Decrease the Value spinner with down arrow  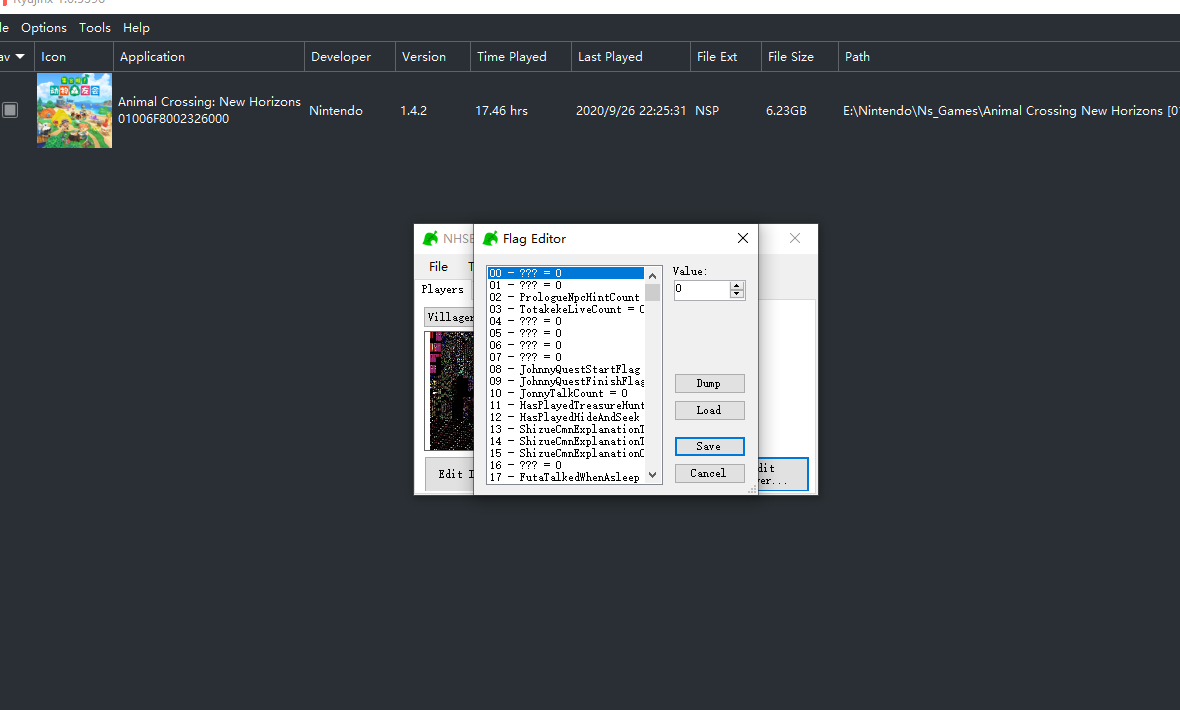737,294
